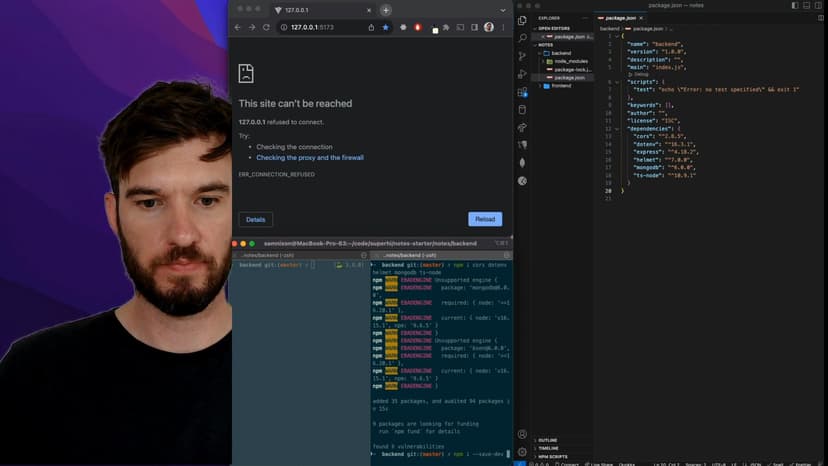Expand the OUTLINE section
This screenshot has height=466, width=828.
(x=550, y=440)
